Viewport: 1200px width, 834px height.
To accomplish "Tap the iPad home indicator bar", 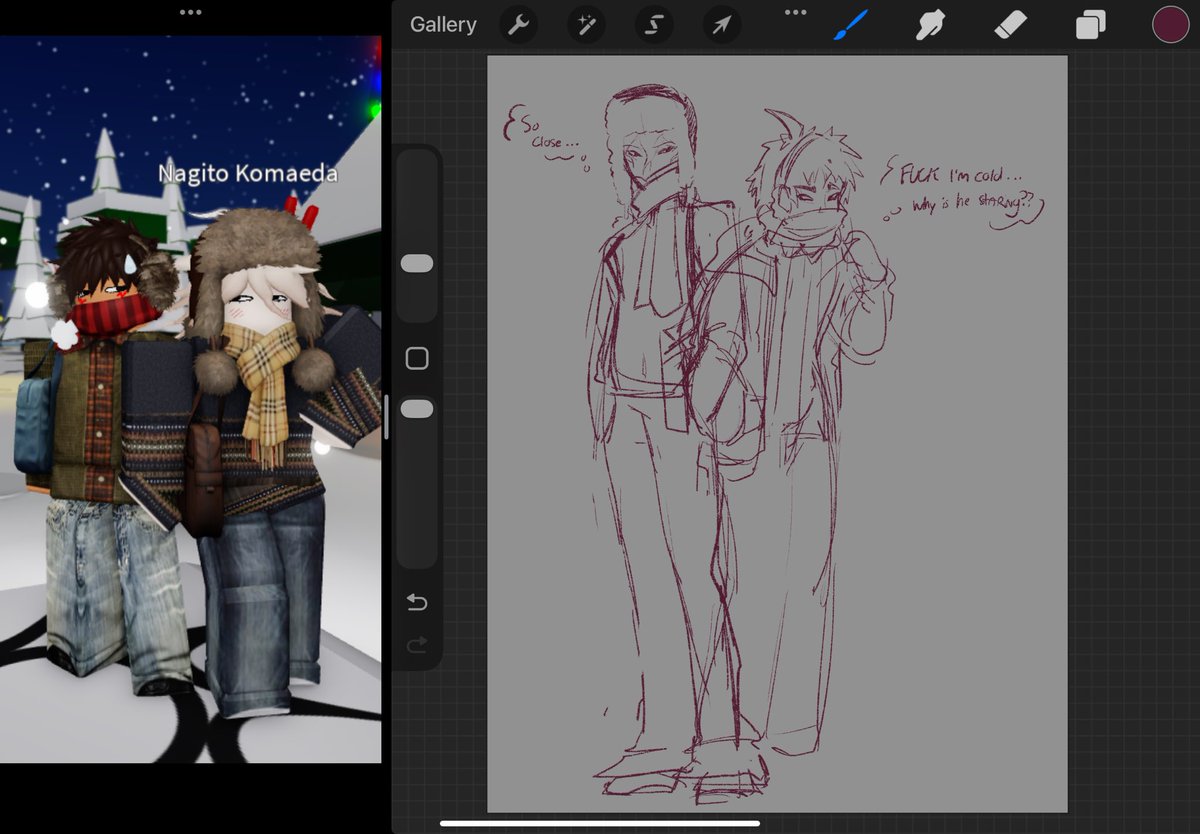I will coord(600,824).
